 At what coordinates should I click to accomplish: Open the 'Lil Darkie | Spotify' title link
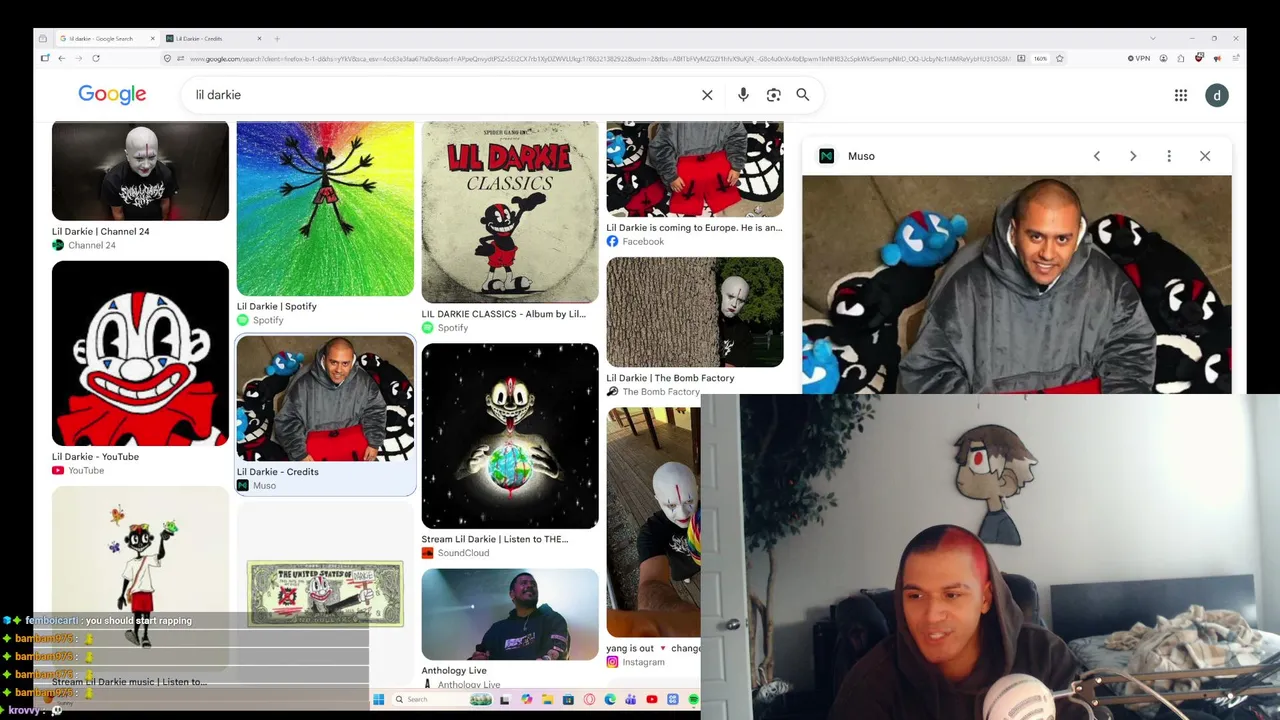(276, 306)
